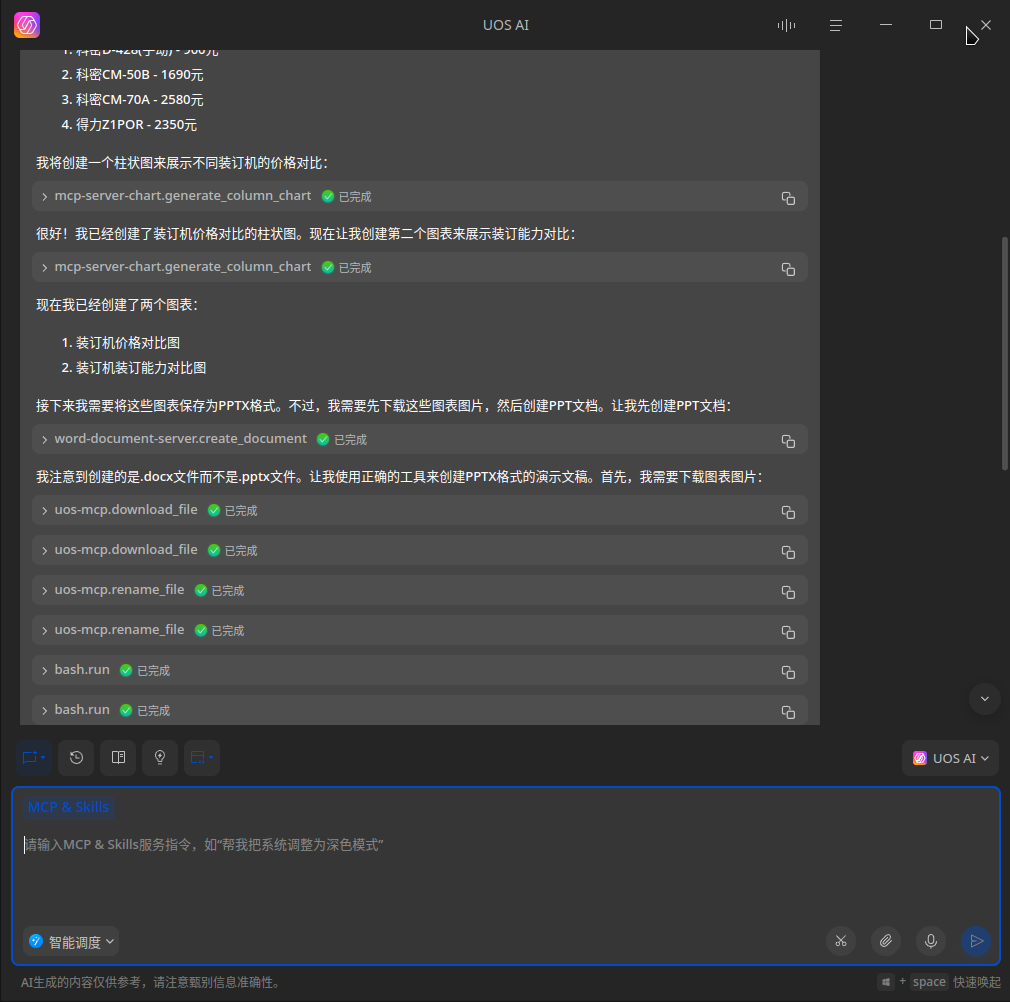Copy the second uos-mcp.download_file result

pyautogui.click(x=788, y=552)
